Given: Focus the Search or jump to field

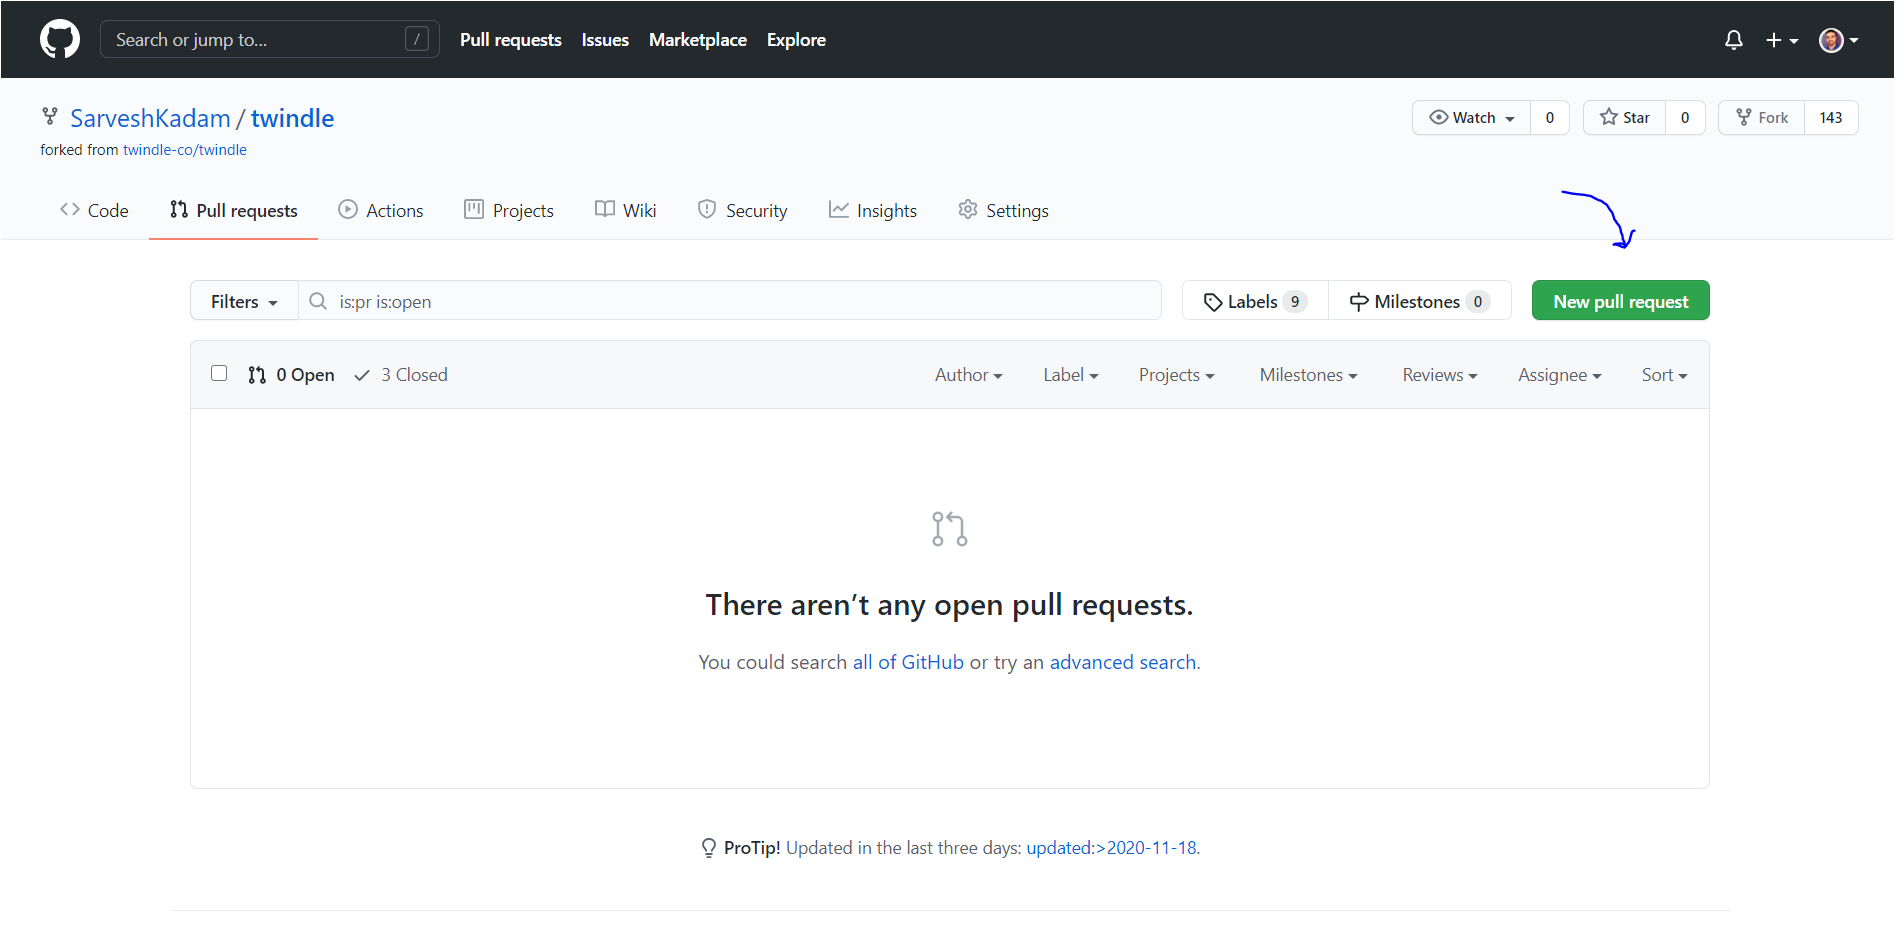Looking at the screenshot, I should click(x=269, y=39).
